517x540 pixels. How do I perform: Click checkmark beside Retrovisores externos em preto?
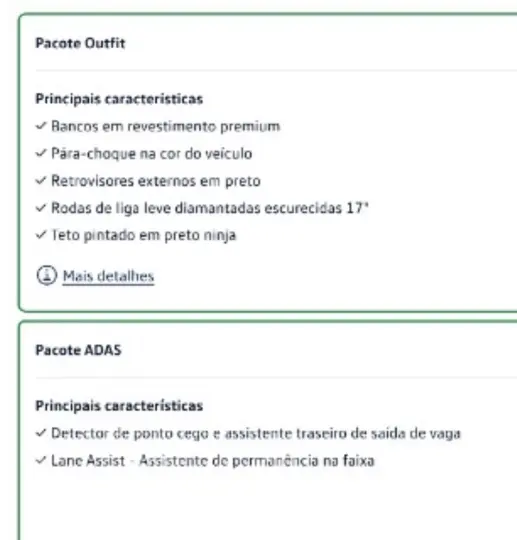pos(41,180)
